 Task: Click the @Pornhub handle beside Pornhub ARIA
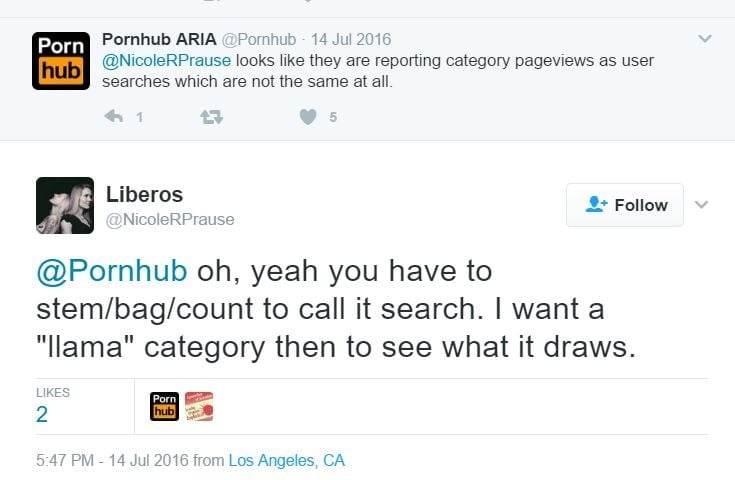pos(258,40)
